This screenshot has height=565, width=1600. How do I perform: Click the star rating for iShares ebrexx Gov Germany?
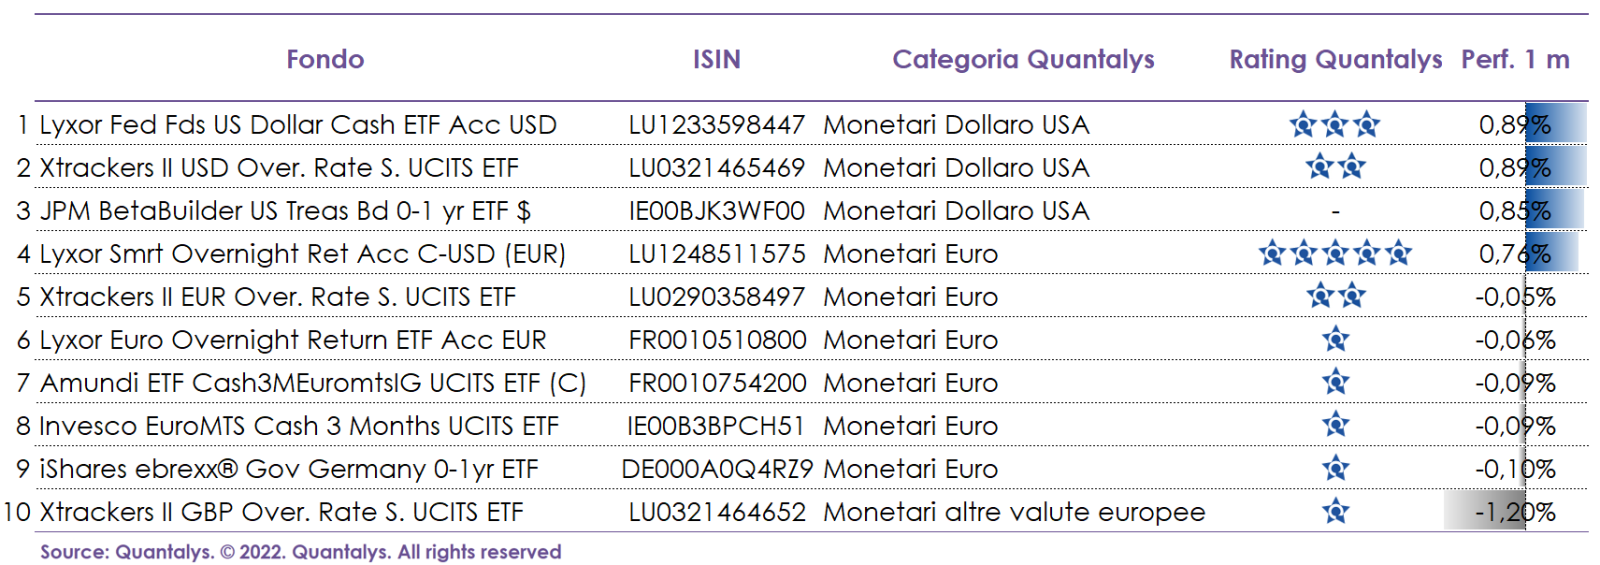pyautogui.click(x=1335, y=468)
